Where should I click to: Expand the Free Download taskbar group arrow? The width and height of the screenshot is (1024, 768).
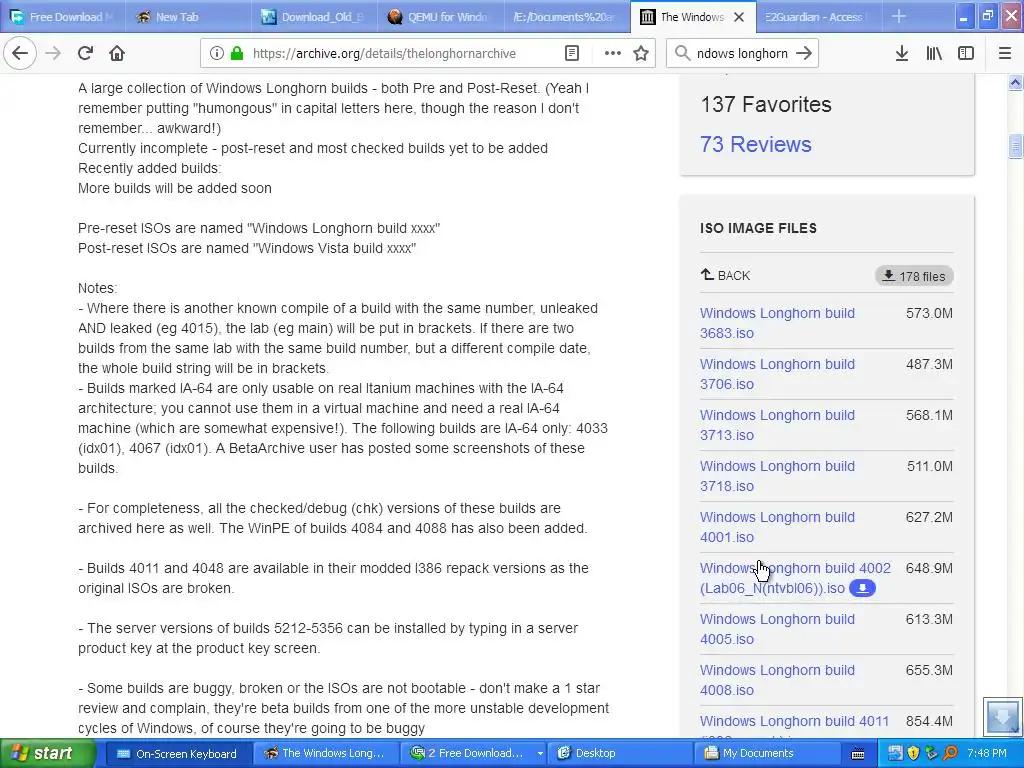pos(540,754)
